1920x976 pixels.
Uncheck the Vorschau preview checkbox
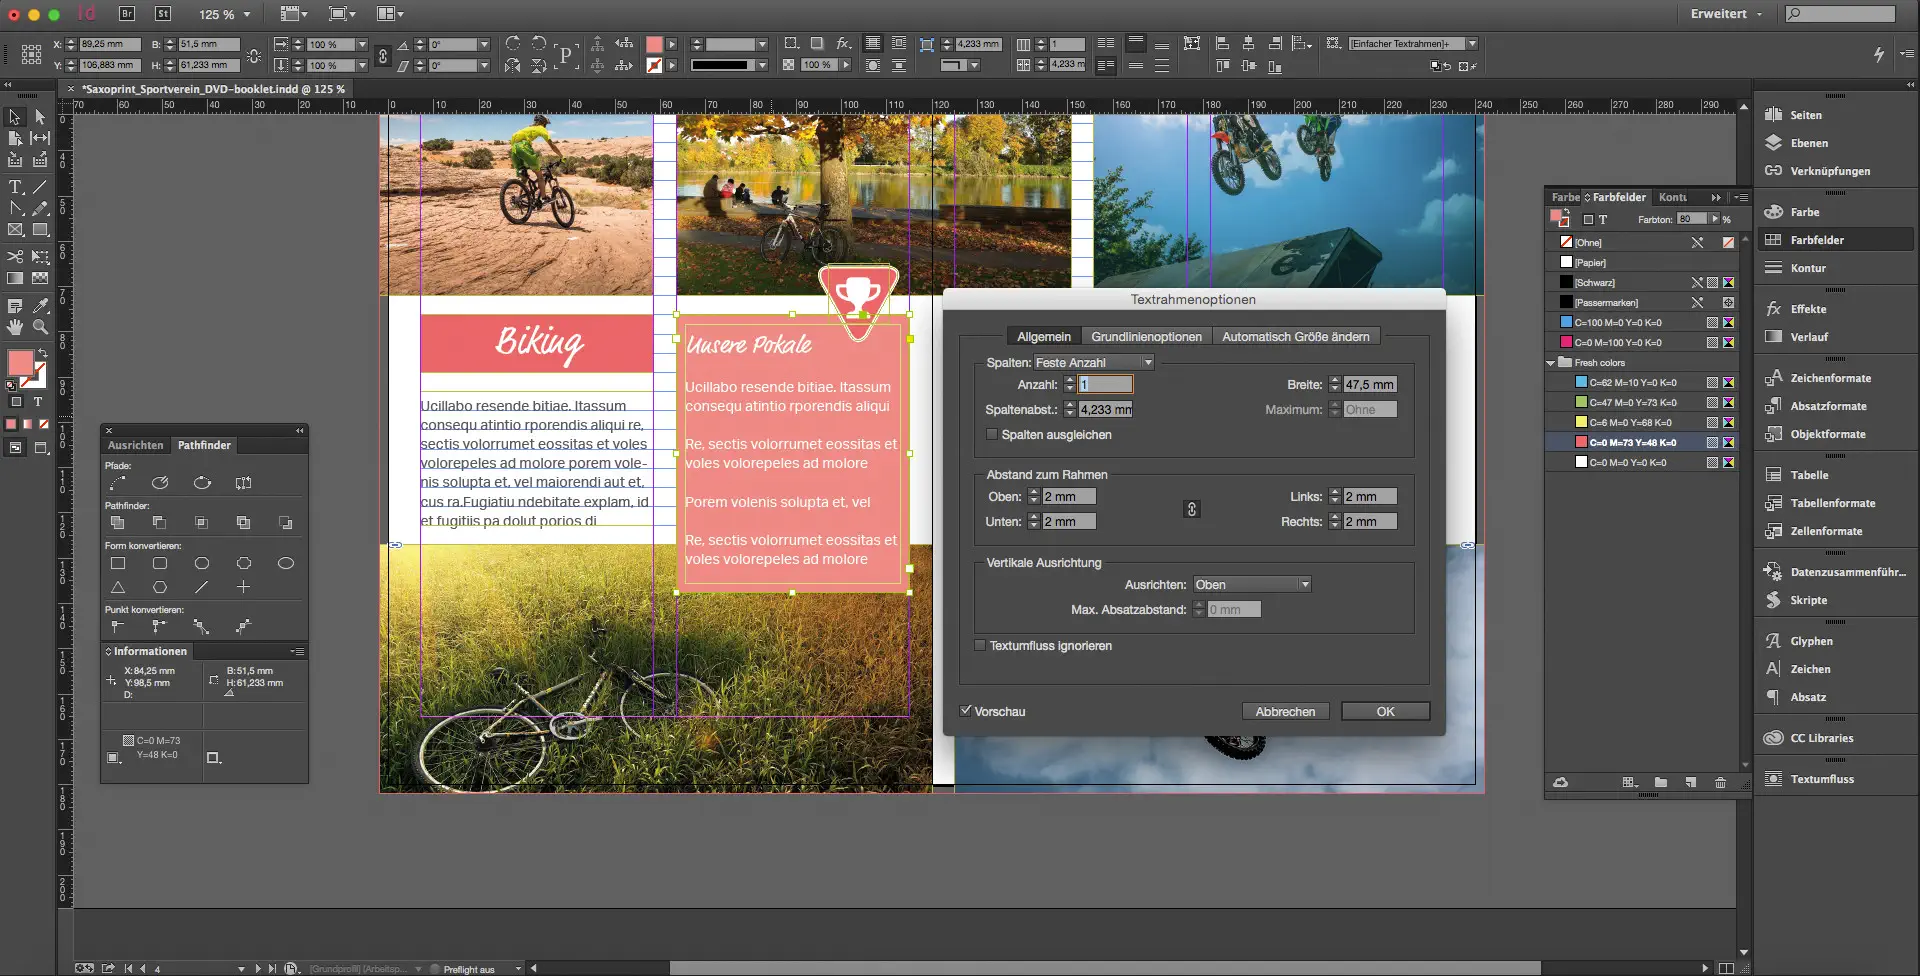[x=966, y=711]
